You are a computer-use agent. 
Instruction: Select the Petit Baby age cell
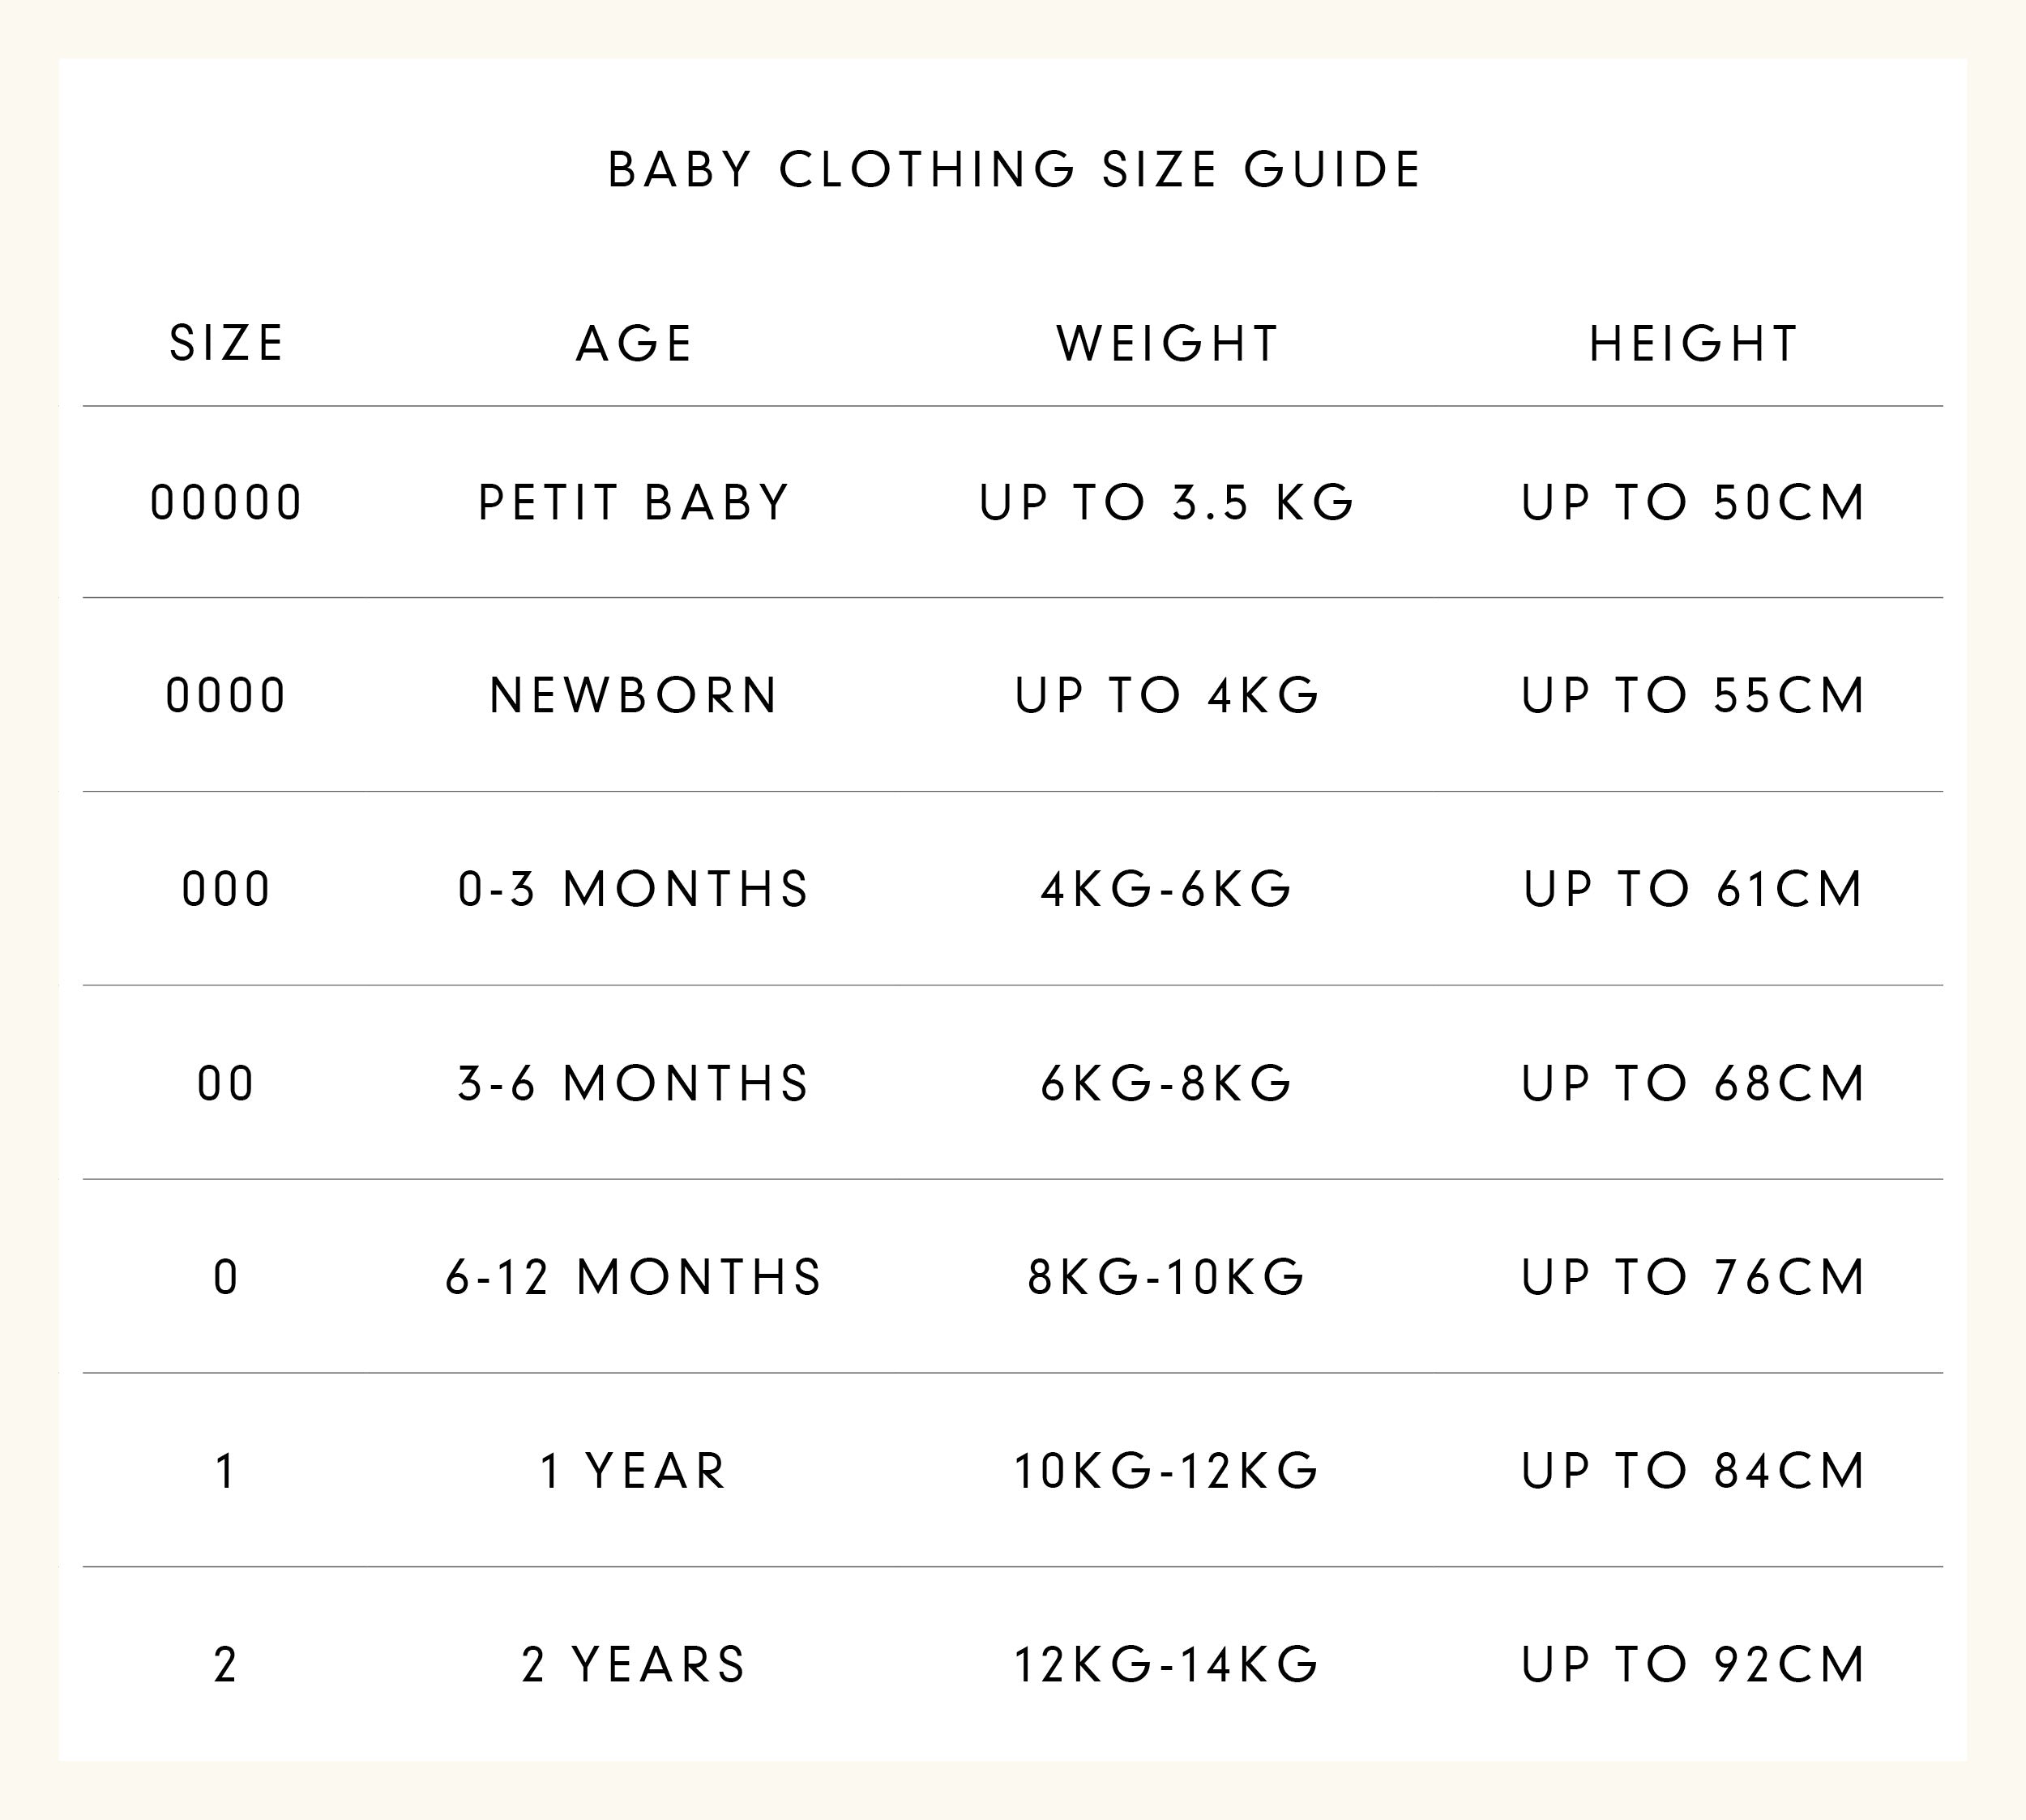click(x=634, y=503)
